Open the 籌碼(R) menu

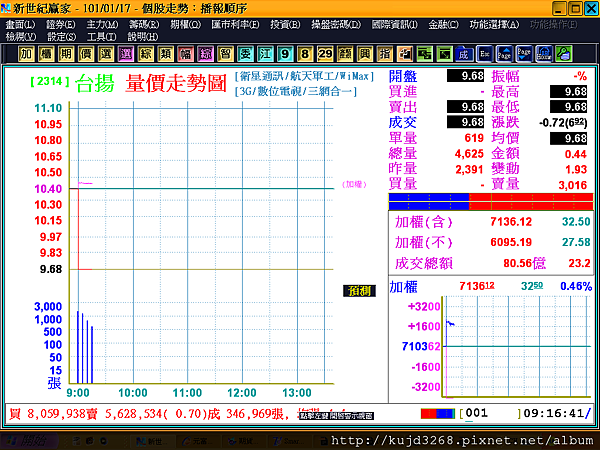click(x=144, y=24)
